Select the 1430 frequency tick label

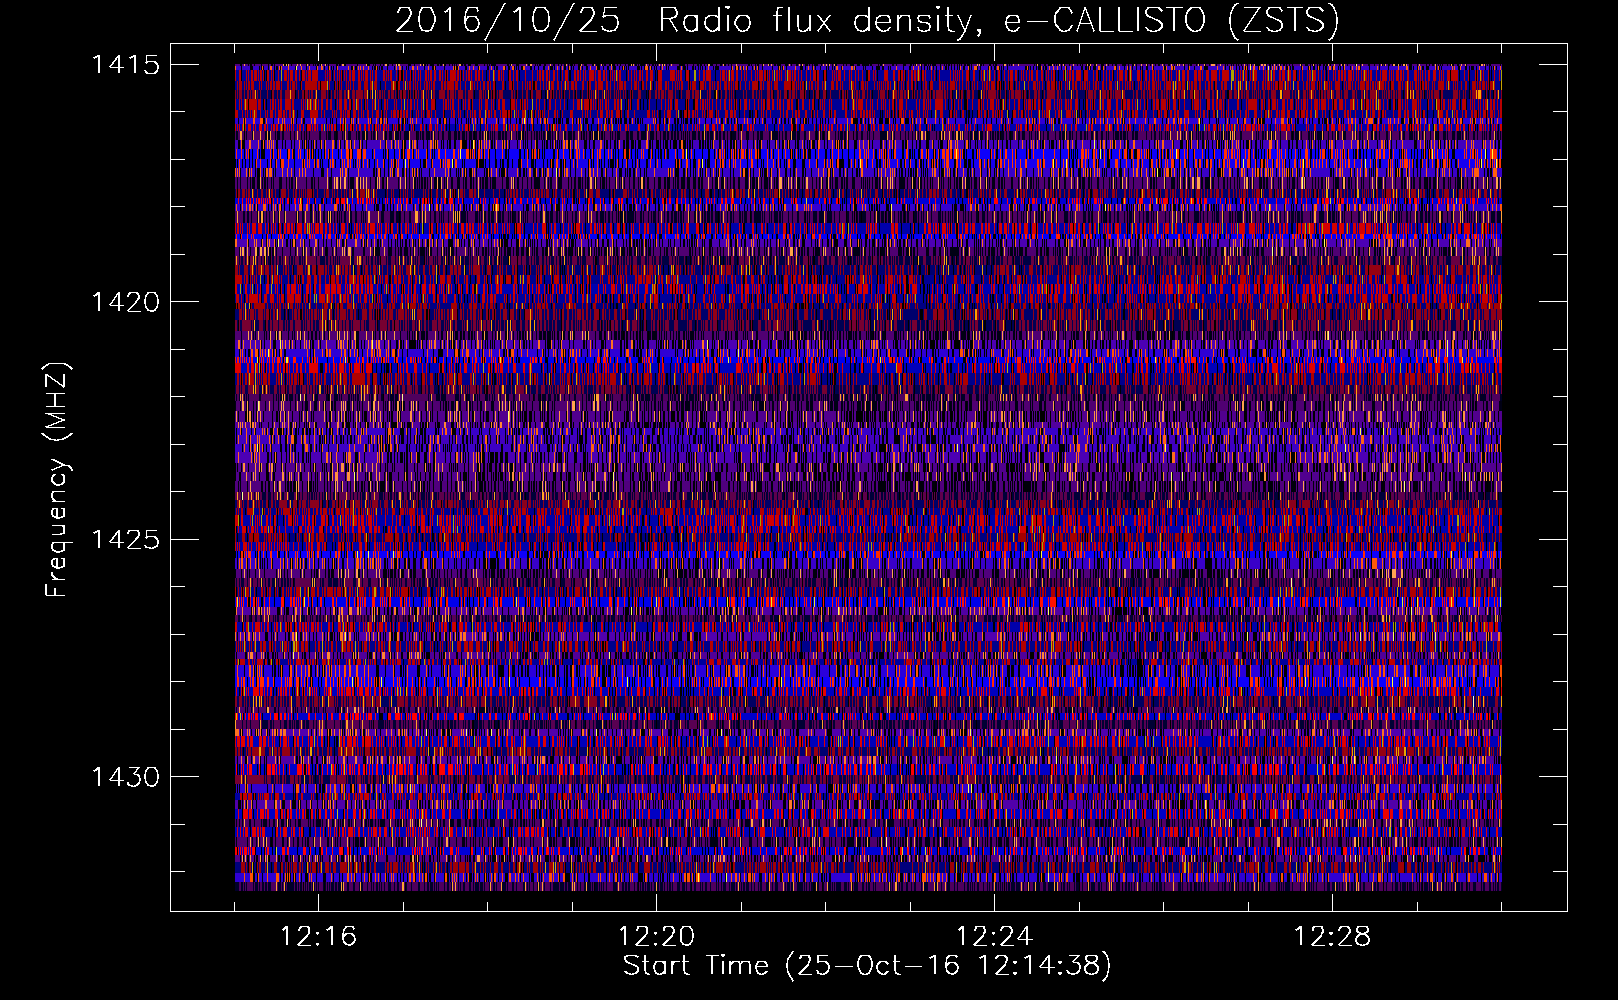125,777
